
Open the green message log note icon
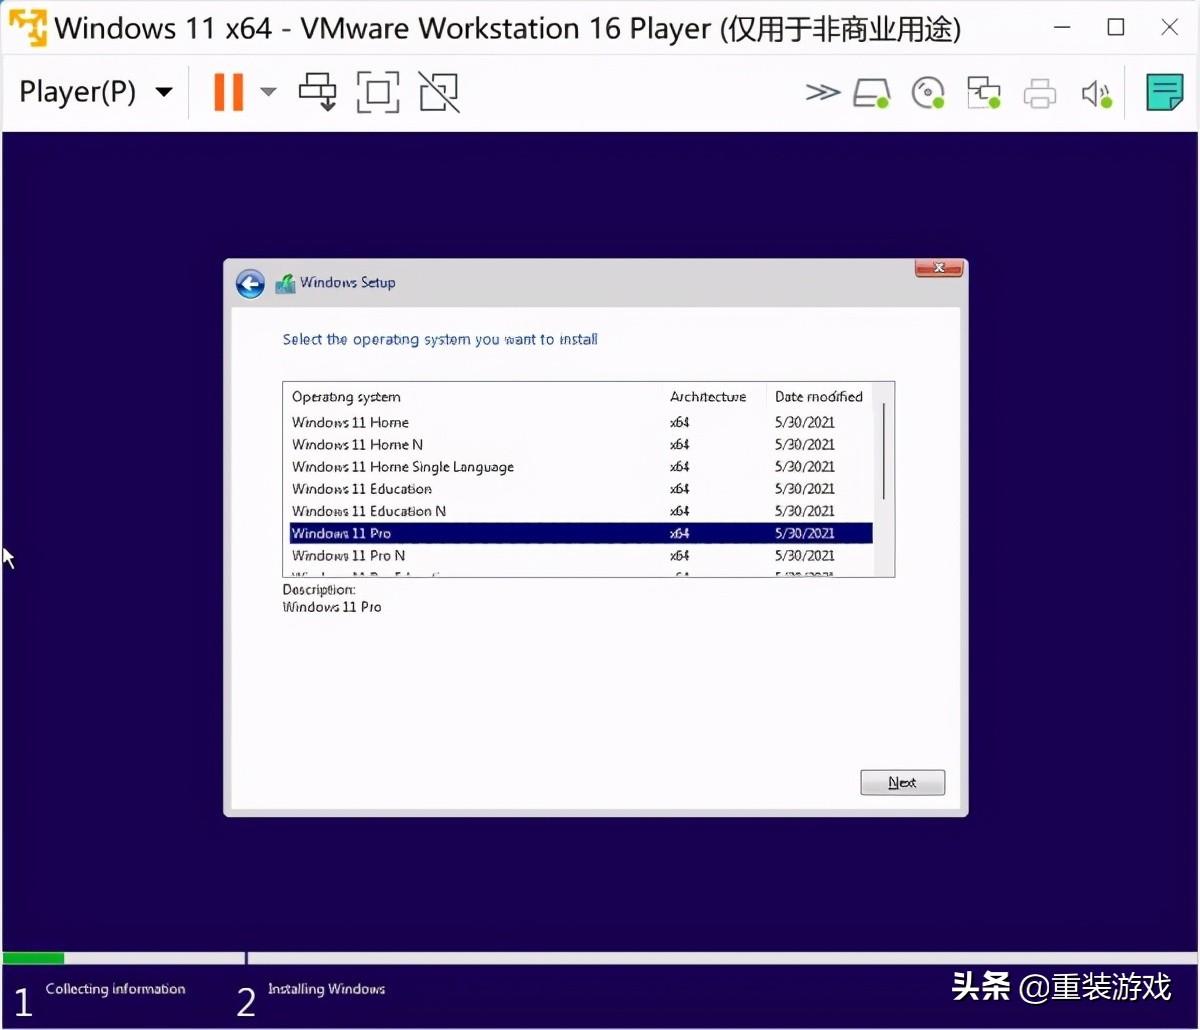pyautogui.click(x=1164, y=93)
